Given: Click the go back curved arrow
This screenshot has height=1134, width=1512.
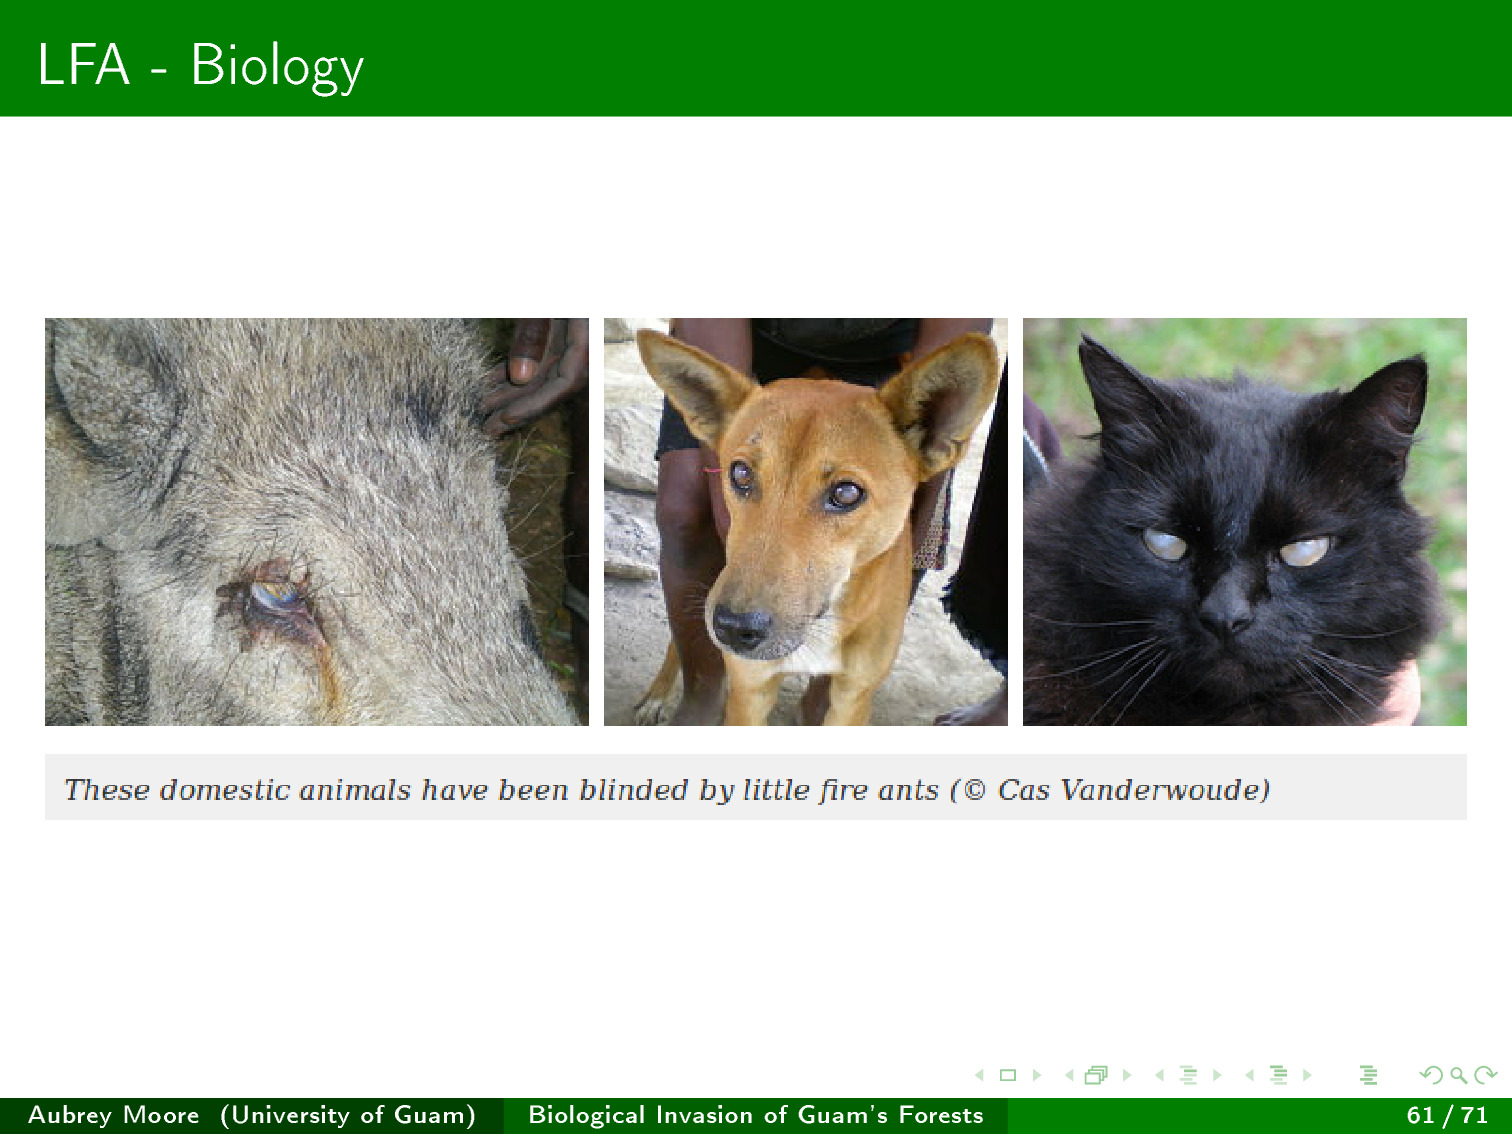Looking at the screenshot, I should point(1431,1076).
